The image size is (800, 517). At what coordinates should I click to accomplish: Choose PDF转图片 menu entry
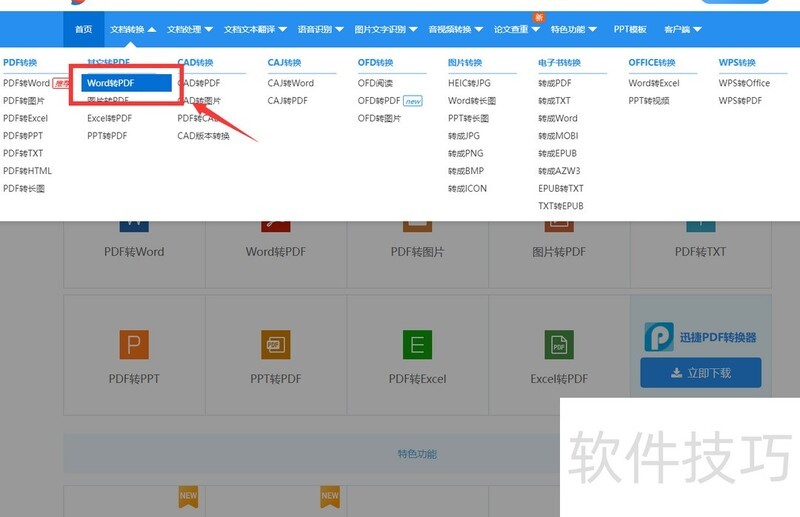point(23,101)
